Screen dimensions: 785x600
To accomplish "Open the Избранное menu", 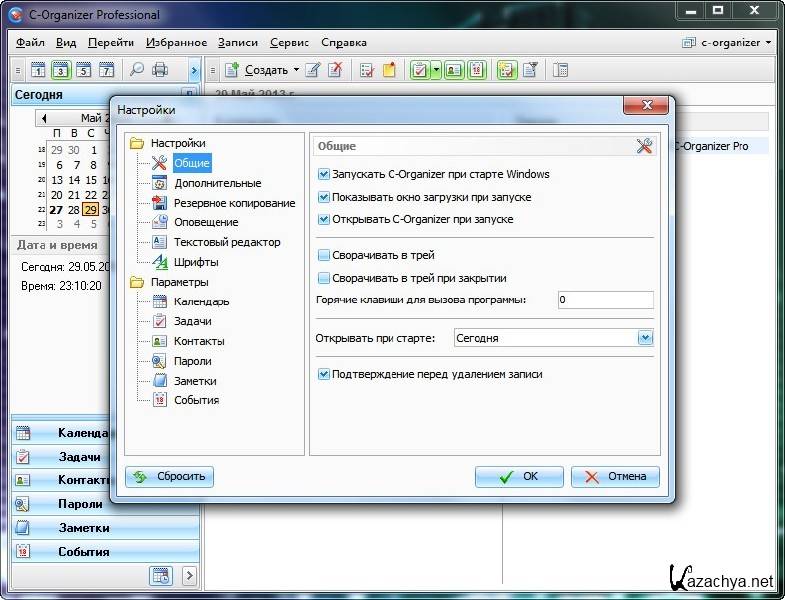I will pyautogui.click(x=176, y=43).
